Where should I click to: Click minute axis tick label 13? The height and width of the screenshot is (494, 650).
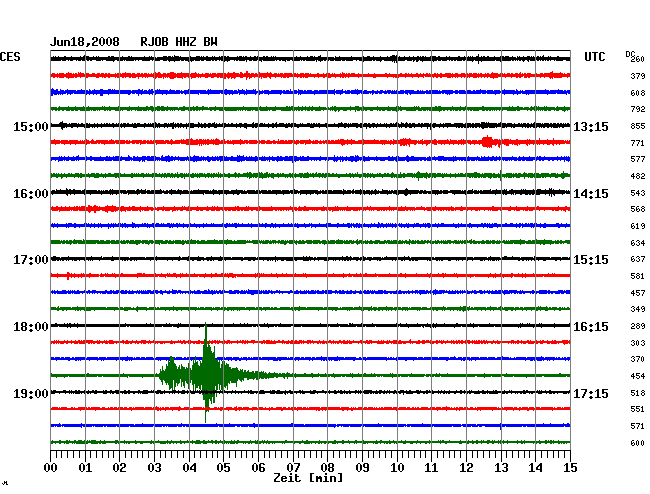click(501, 468)
